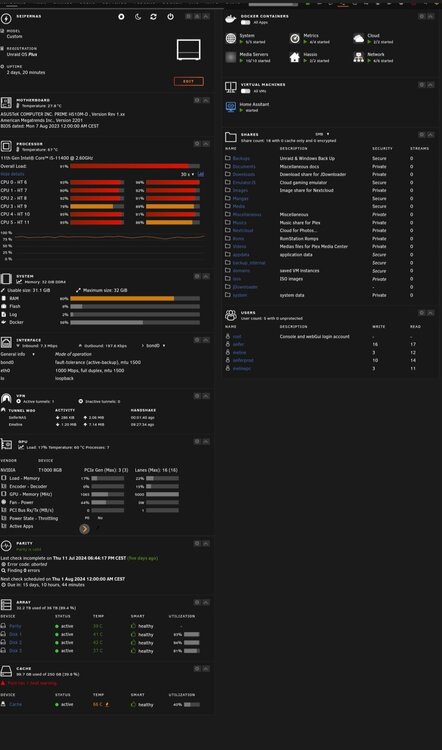Open the Documents share

point(244,166)
